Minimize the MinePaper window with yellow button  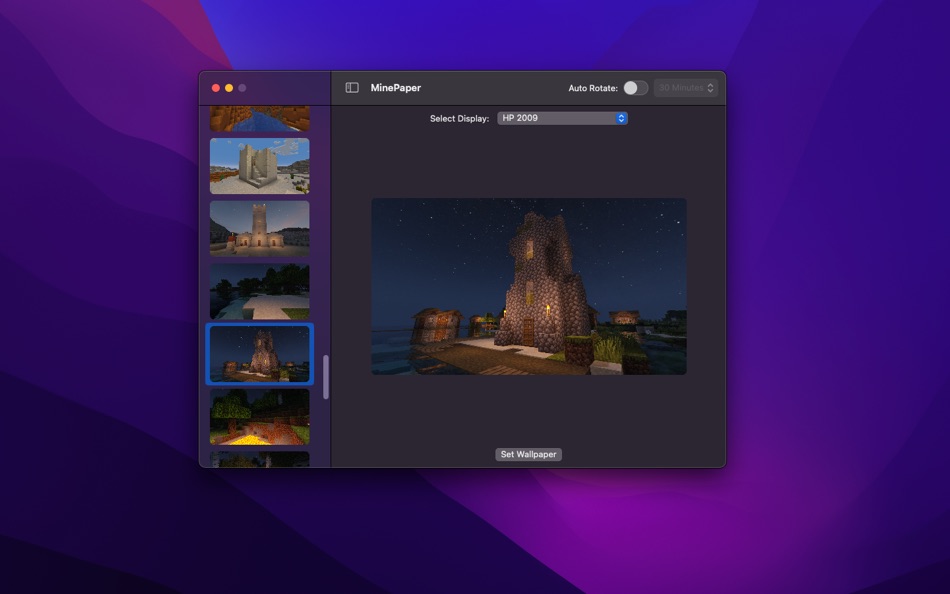coord(229,88)
